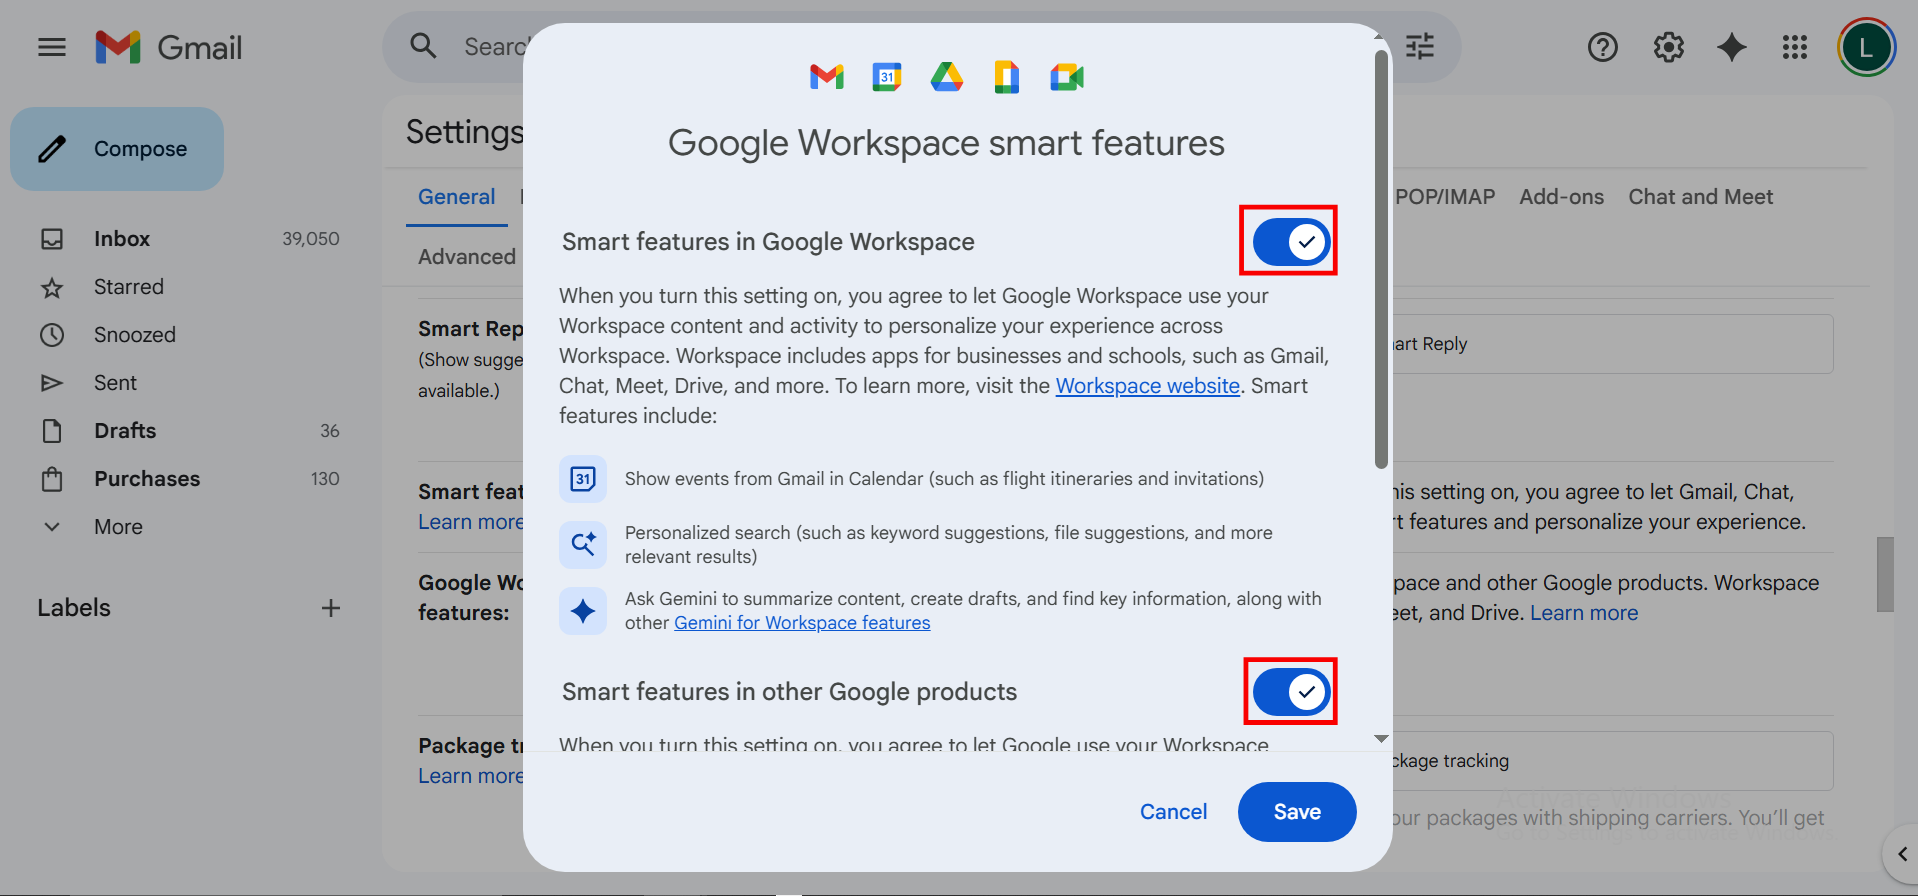Viewport: 1918px width, 896px height.
Task: Expand the side panel arrow
Action: coord(1901,854)
